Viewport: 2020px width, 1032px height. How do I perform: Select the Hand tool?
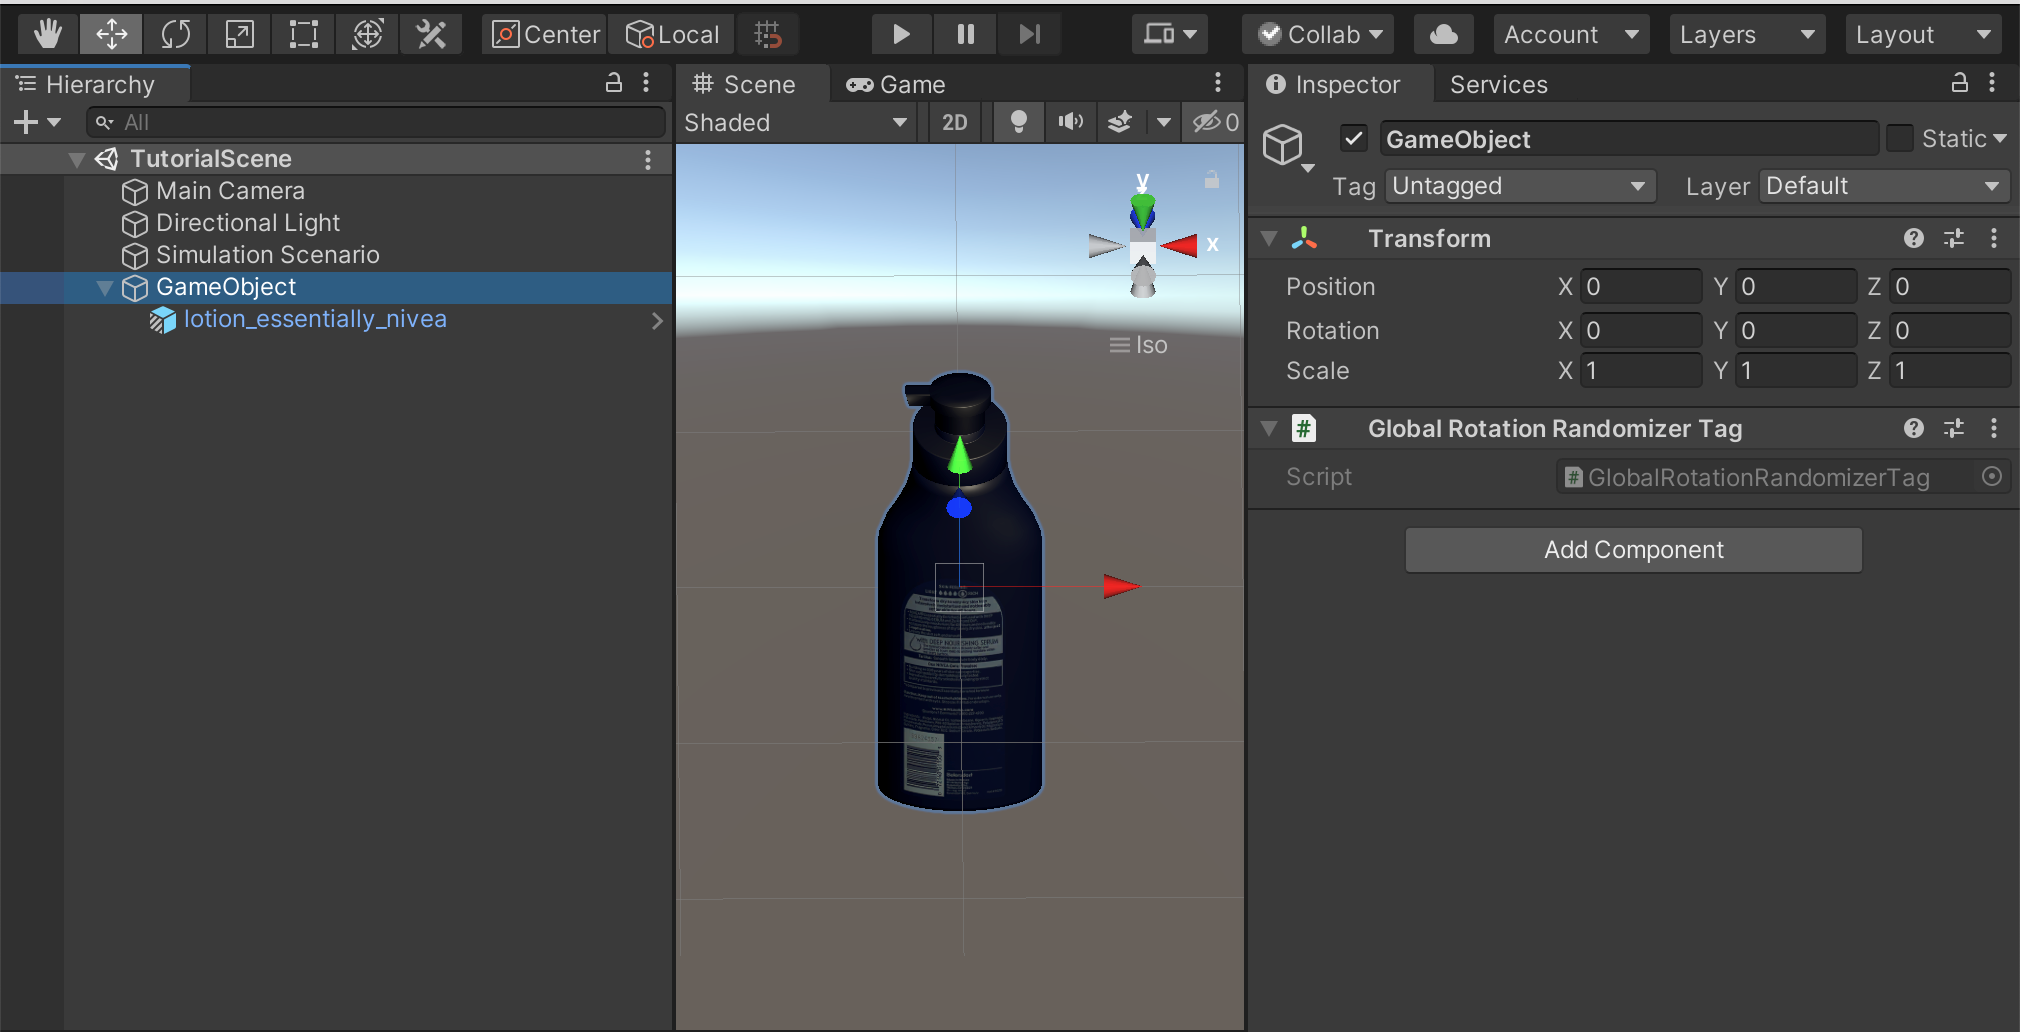pyautogui.click(x=46, y=33)
